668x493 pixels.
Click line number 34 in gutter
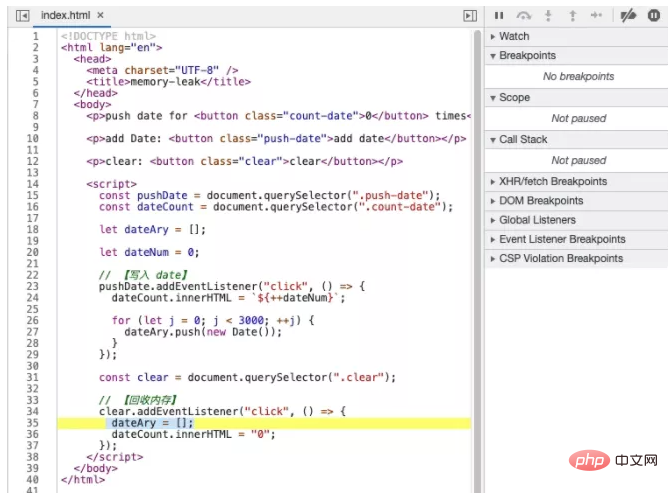coord(33,411)
